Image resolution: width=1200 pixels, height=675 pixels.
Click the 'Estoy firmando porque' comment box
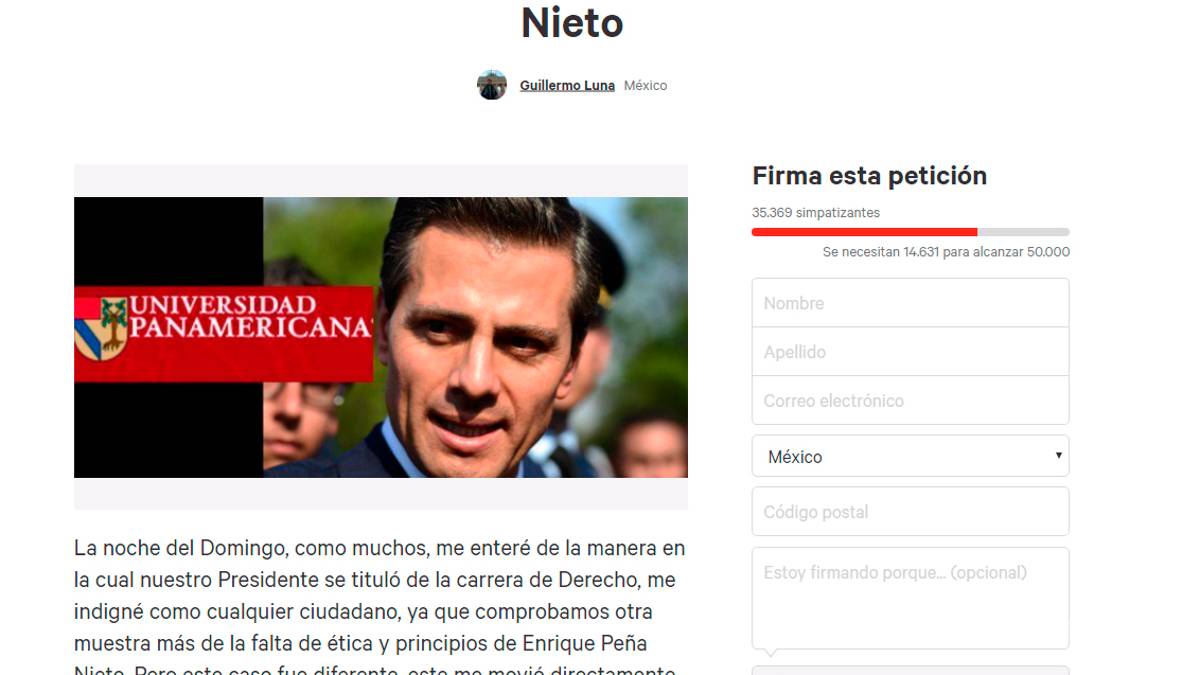tap(910, 598)
